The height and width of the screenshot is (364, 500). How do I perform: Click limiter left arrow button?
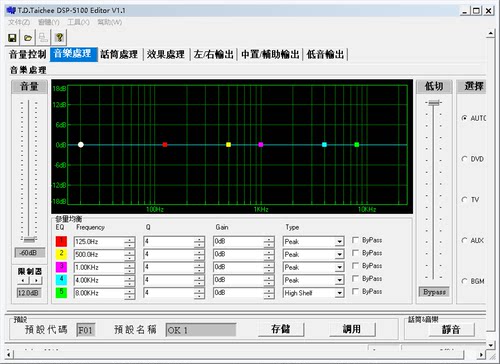(x=22, y=281)
